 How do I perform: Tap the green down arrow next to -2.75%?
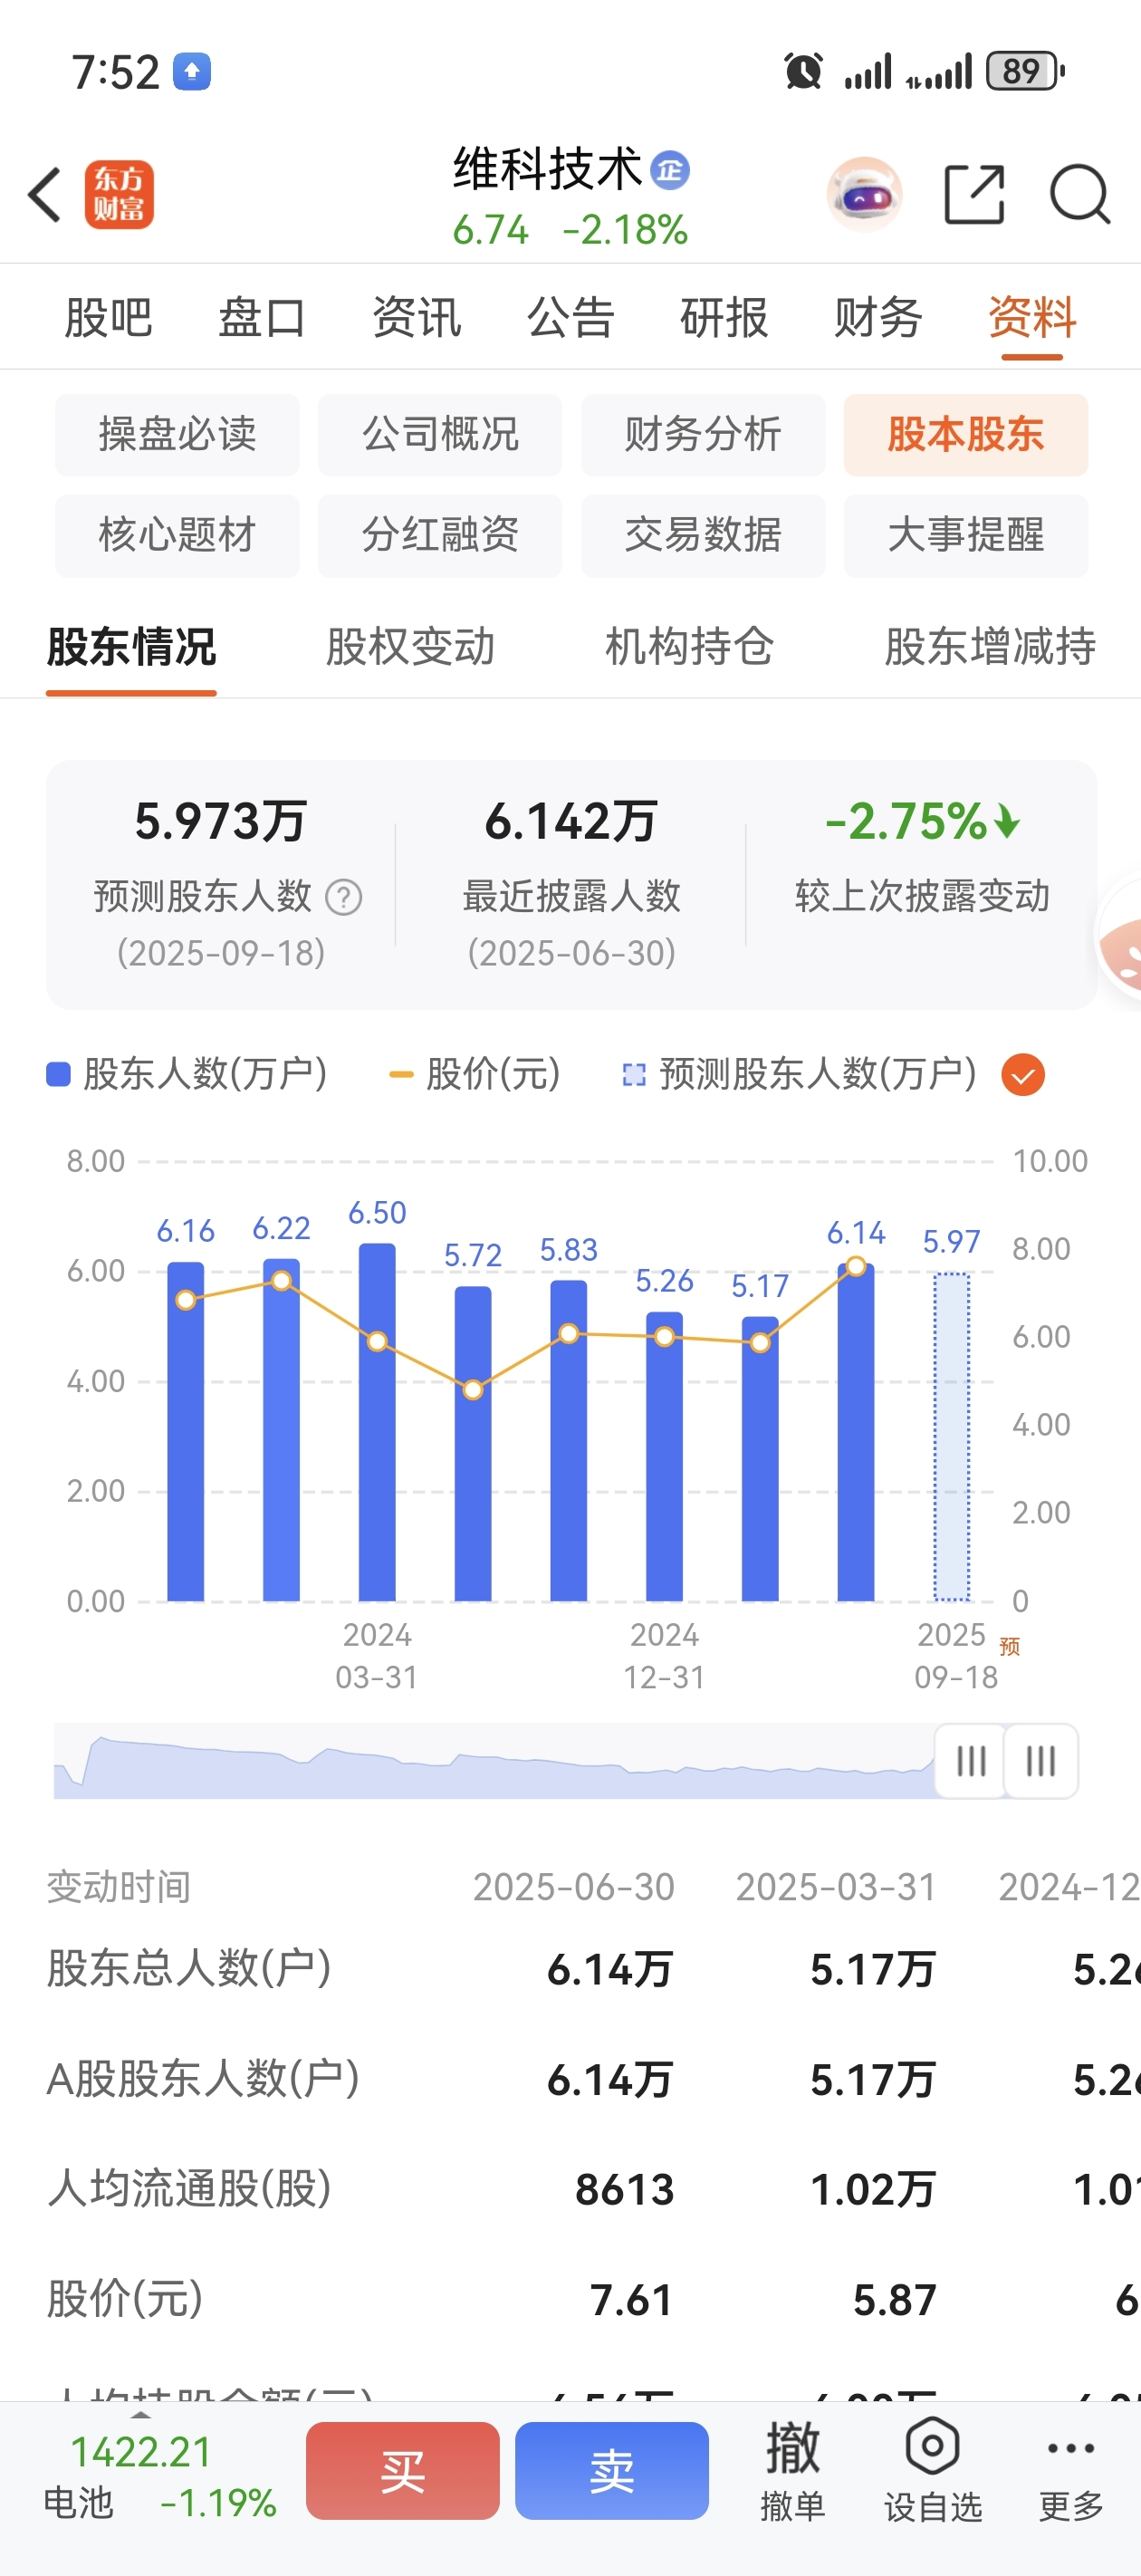point(1008,822)
